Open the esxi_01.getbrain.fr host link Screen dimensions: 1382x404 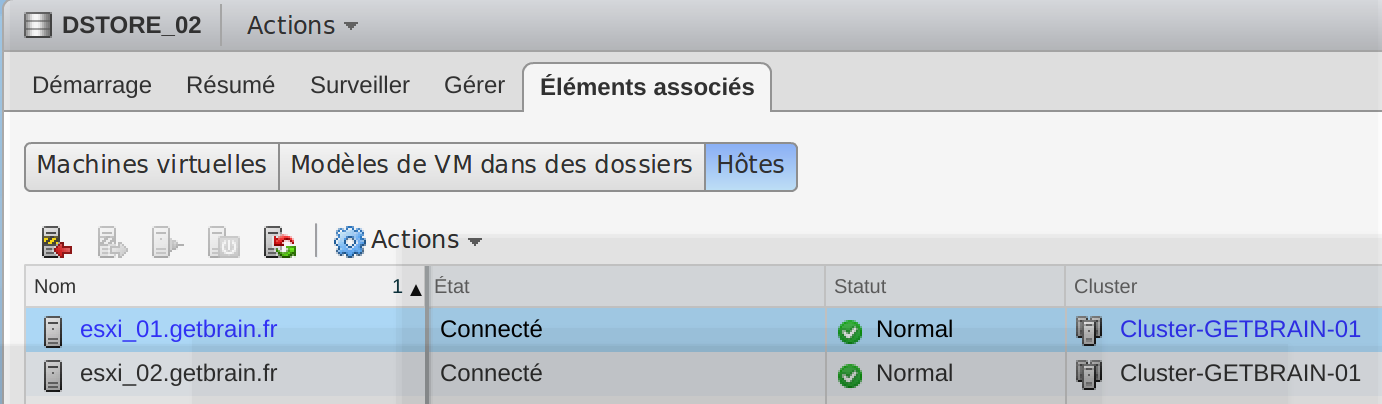pyautogui.click(x=178, y=329)
